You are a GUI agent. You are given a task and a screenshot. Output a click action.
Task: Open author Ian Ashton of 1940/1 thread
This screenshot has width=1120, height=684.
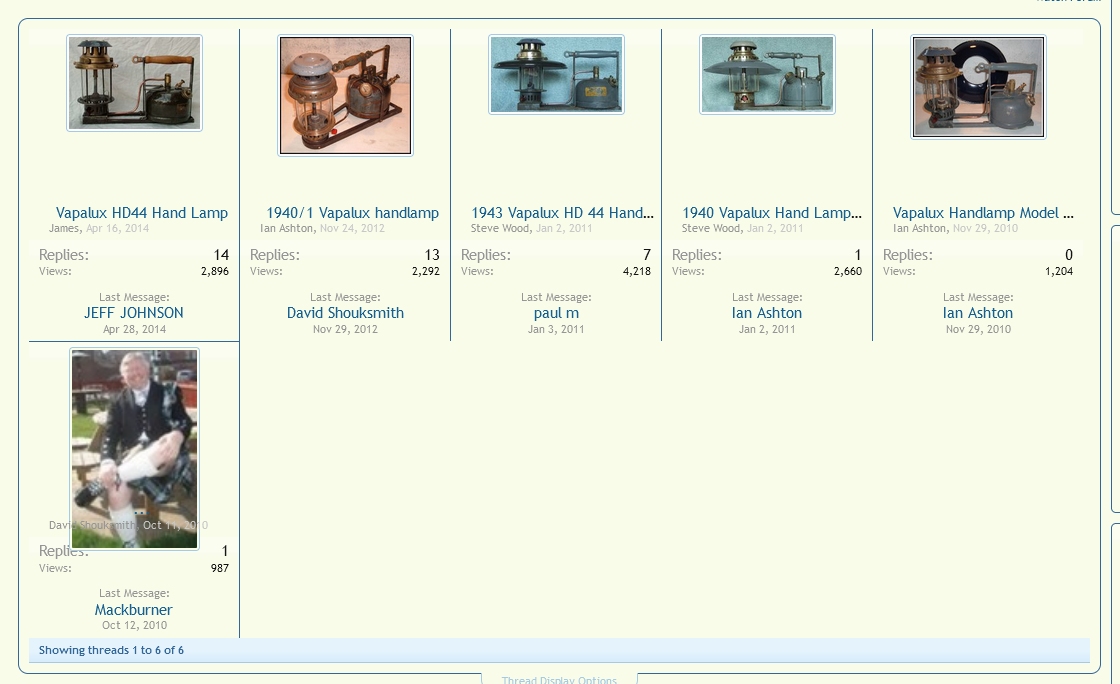tap(286, 228)
